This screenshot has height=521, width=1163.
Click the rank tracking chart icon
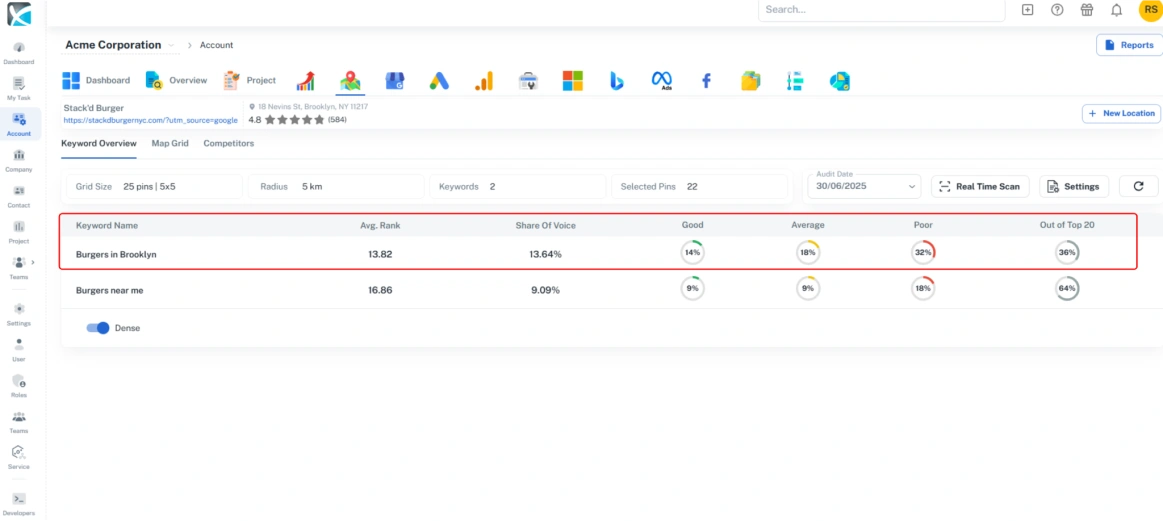tap(306, 81)
